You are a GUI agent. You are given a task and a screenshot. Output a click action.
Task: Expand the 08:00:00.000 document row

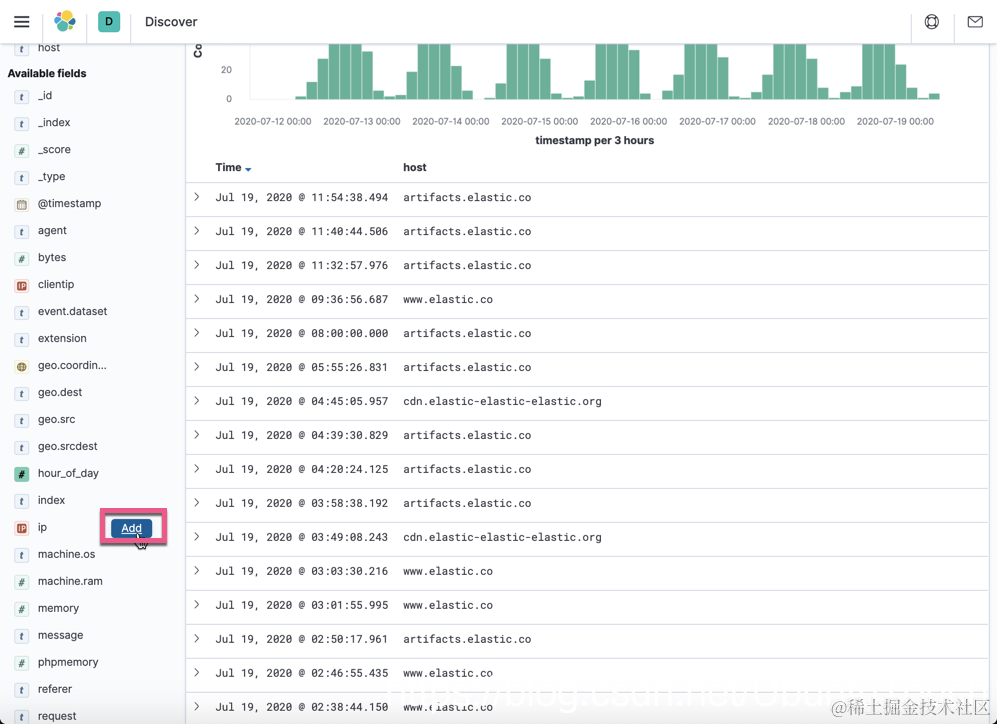click(x=196, y=332)
